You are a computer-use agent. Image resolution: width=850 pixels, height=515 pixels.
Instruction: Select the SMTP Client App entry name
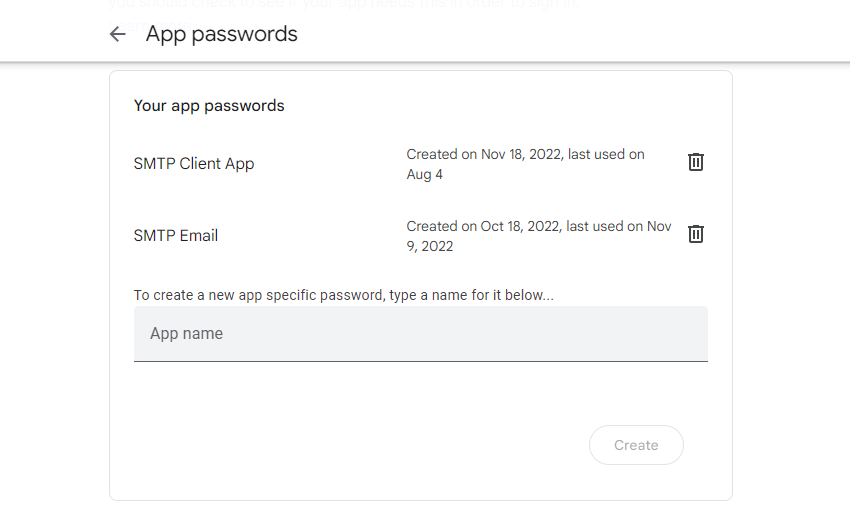click(194, 163)
